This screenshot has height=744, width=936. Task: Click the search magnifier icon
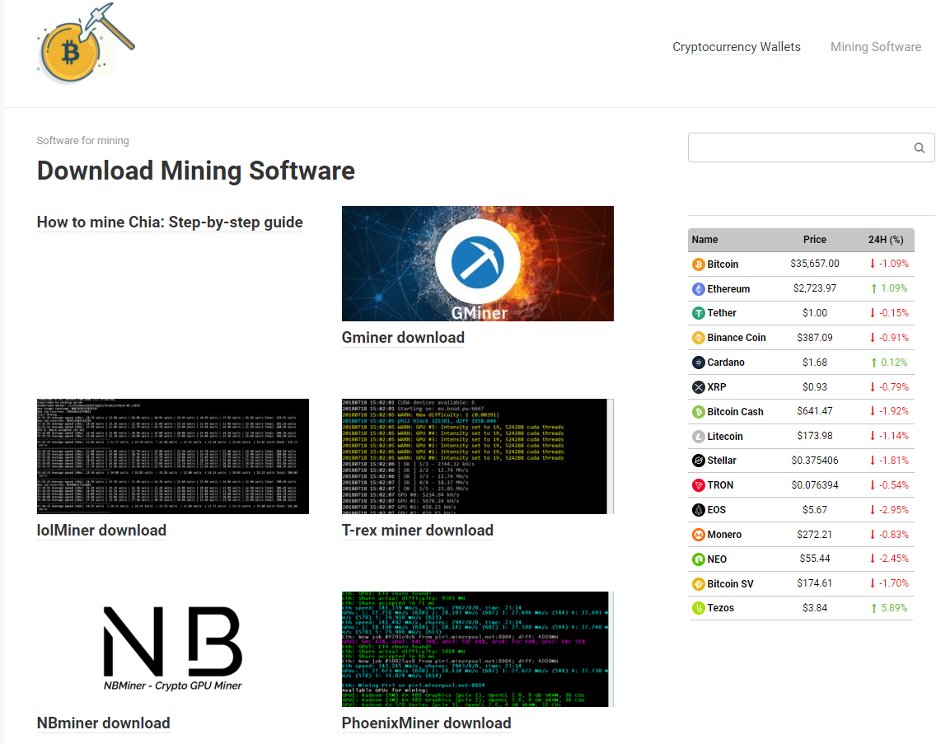pyautogui.click(x=919, y=147)
